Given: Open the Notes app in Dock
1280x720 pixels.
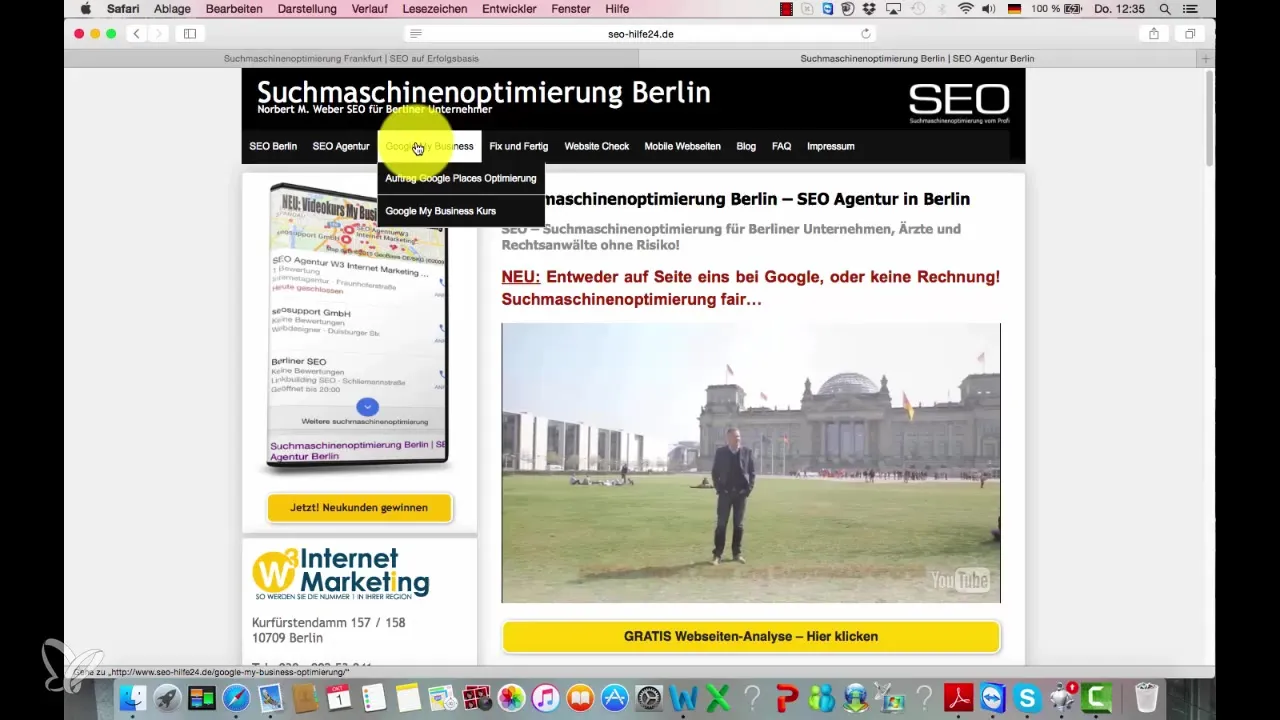Looking at the screenshot, I should pos(408,697).
